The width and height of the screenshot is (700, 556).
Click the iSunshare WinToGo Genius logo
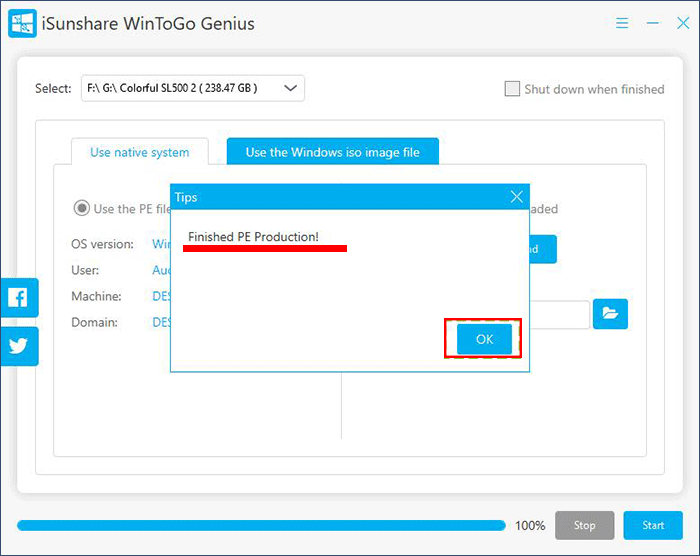(24, 23)
